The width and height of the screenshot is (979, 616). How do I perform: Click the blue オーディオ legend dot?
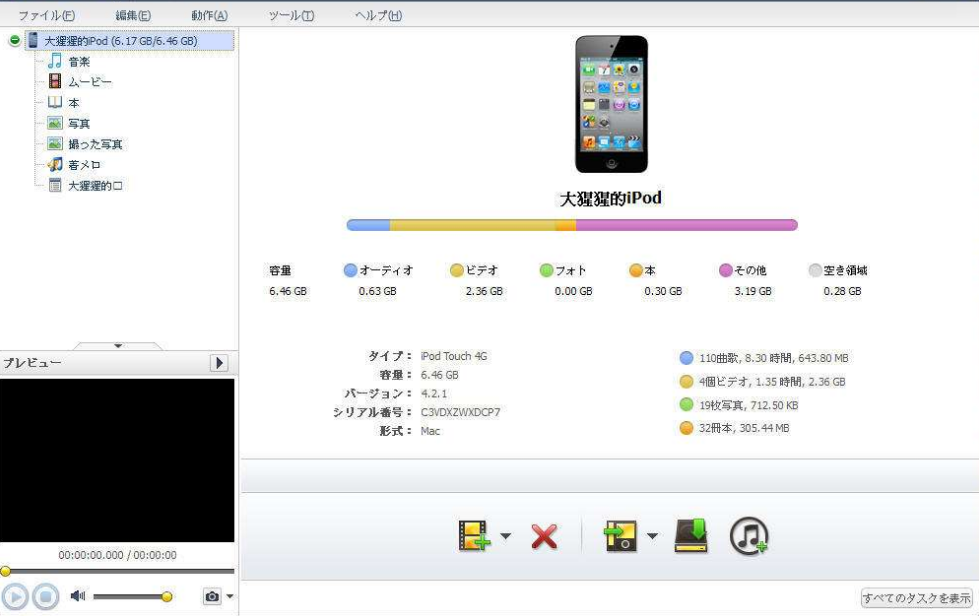click(x=350, y=270)
